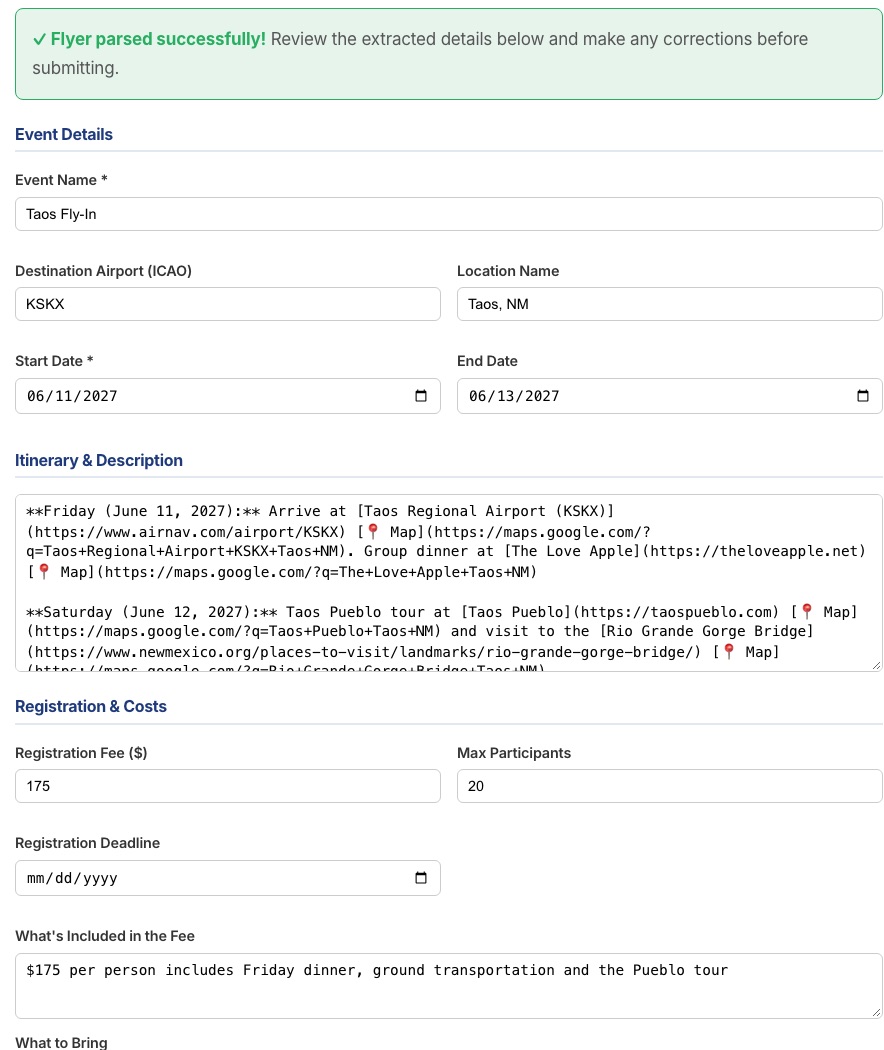Click the "Flyer parsed successfully!" message
This screenshot has width=884, height=1050.
click(x=158, y=39)
